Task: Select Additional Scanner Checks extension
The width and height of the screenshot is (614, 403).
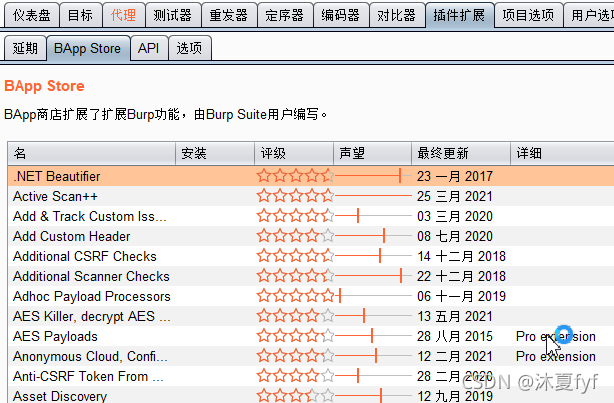Action: click(x=311, y=276)
